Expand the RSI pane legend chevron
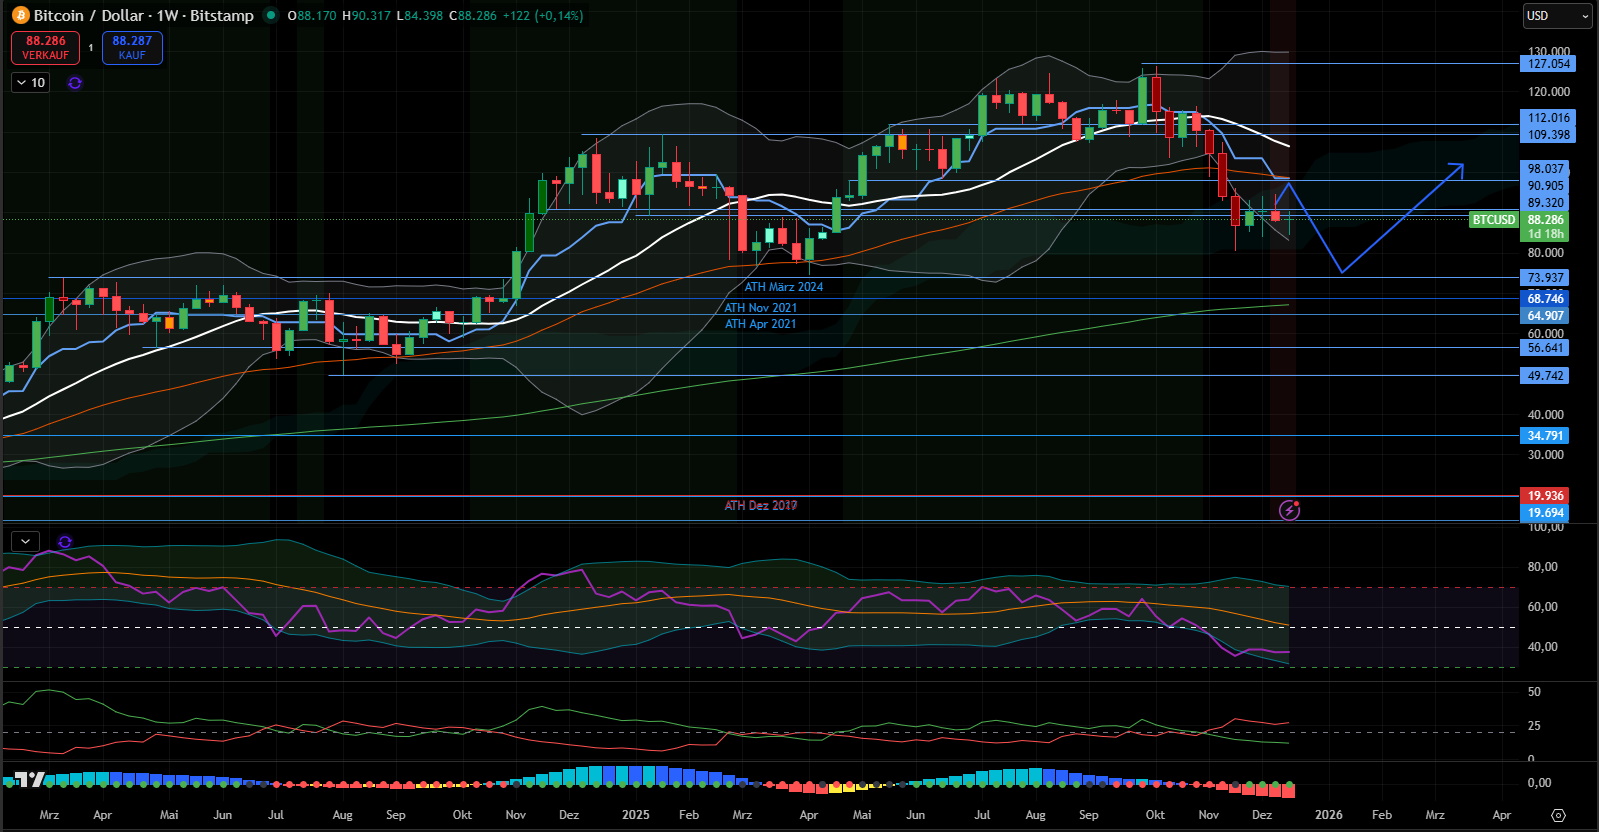 [x=25, y=541]
